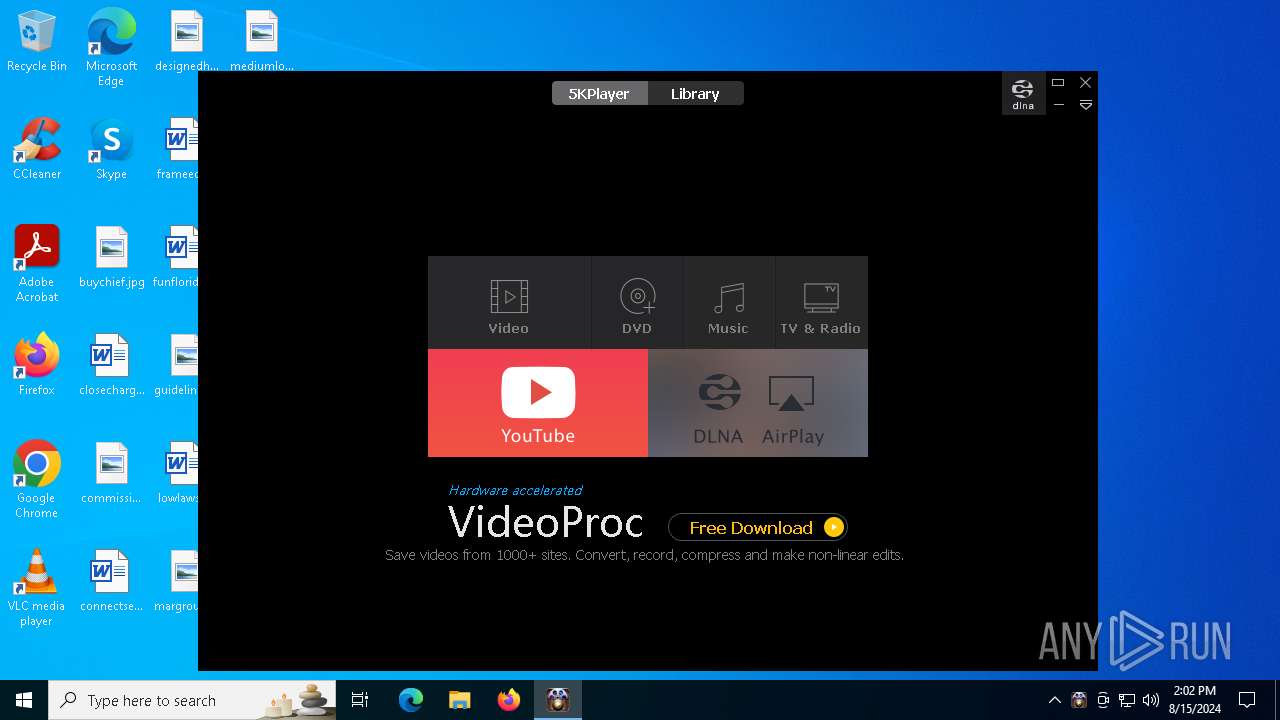Minimize the 5KPlayer window
Screen dimensions: 1280x720
click(x=1058, y=105)
